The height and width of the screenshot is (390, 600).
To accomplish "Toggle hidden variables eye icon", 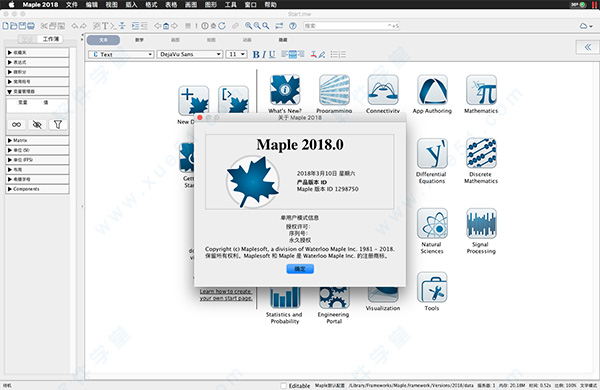I will point(37,124).
